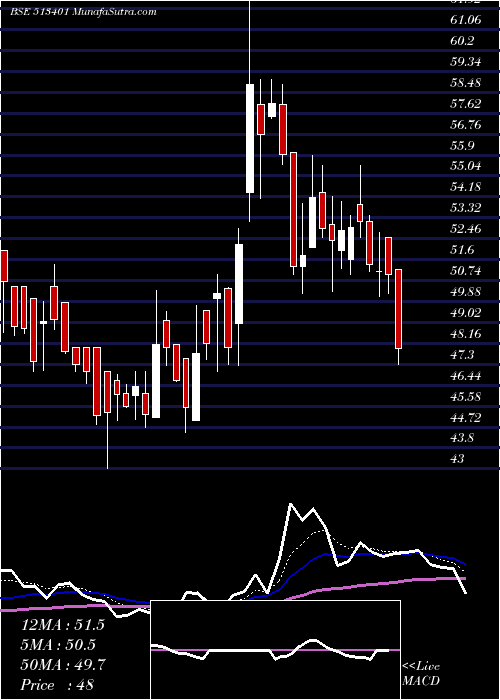Click the 49.02 price axis label
Viewport: 500px width, 700px height.
(466, 313)
